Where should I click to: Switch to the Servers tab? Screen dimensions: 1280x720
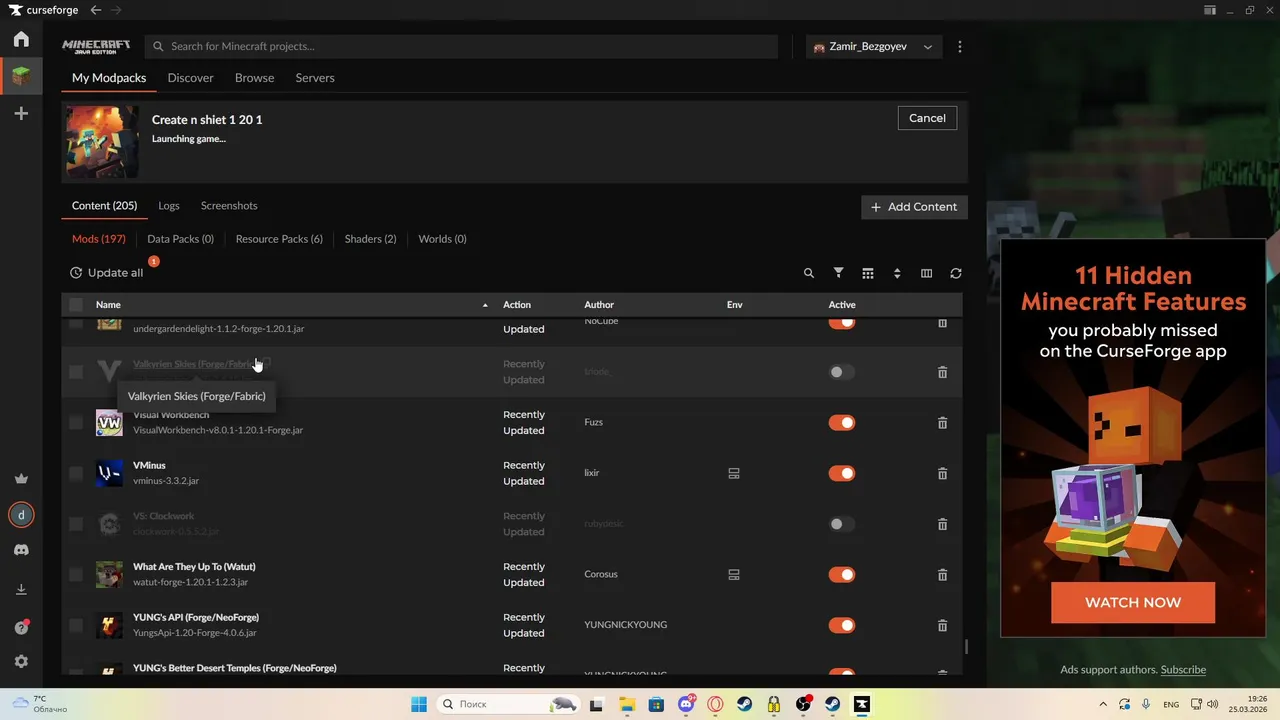point(315,78)
